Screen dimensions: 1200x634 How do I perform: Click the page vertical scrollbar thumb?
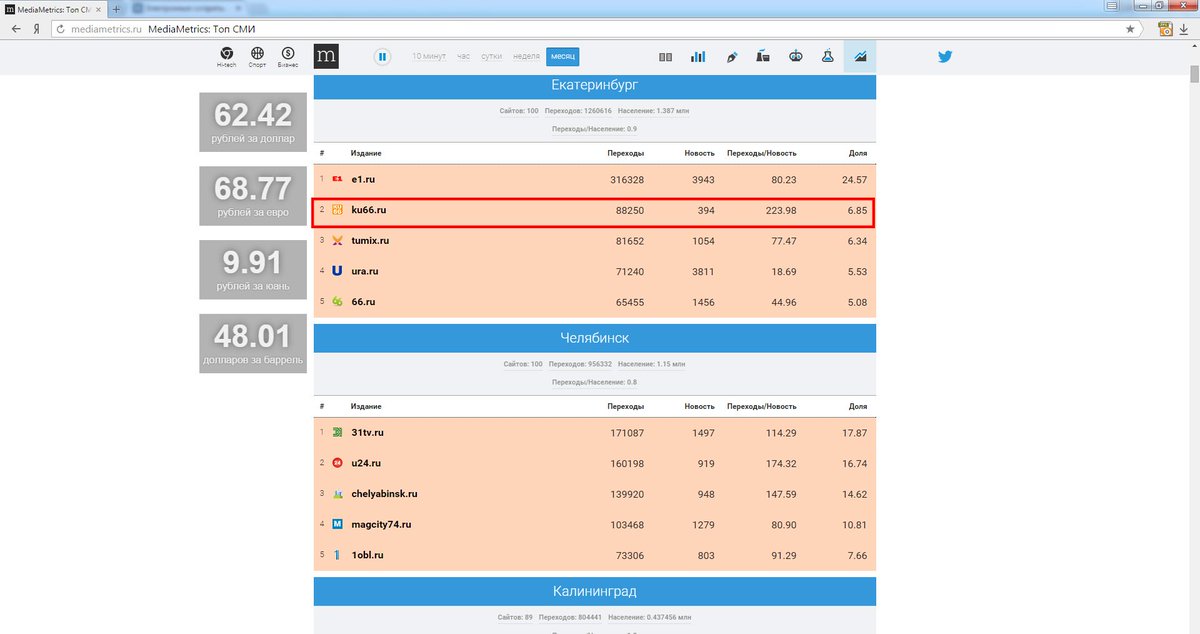point(1194,75)
